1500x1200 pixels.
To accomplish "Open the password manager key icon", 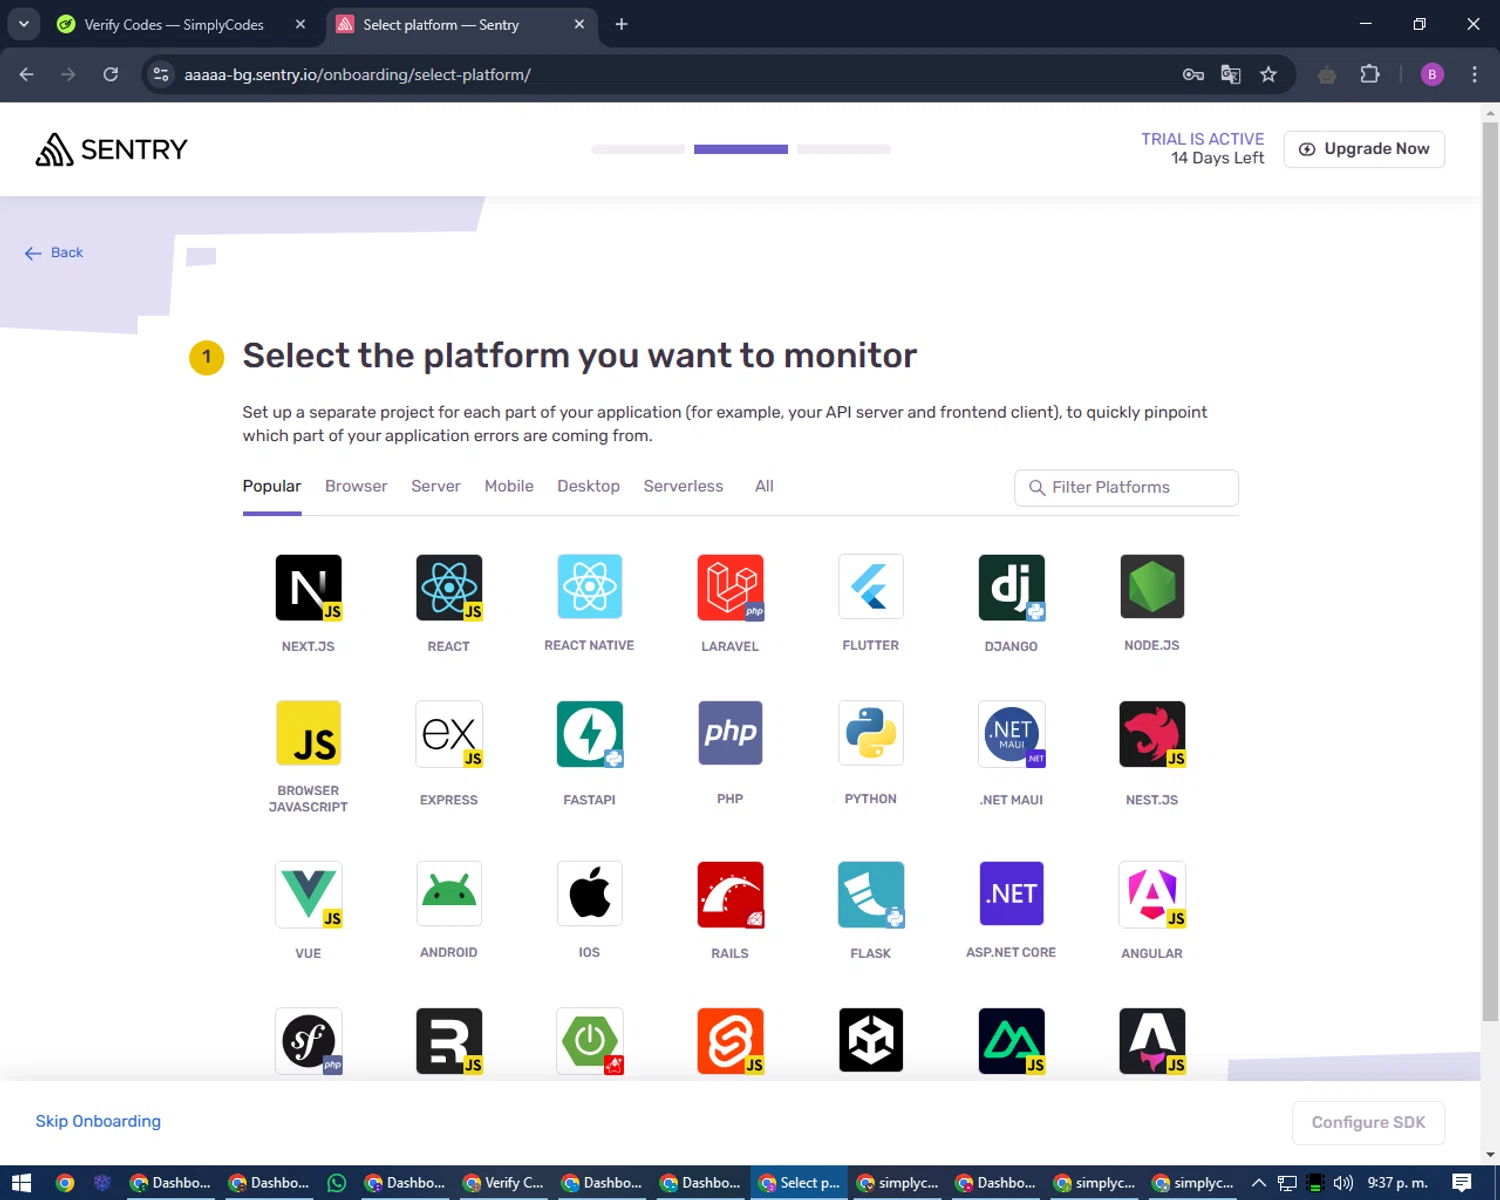I will (x=1193, y=74).
